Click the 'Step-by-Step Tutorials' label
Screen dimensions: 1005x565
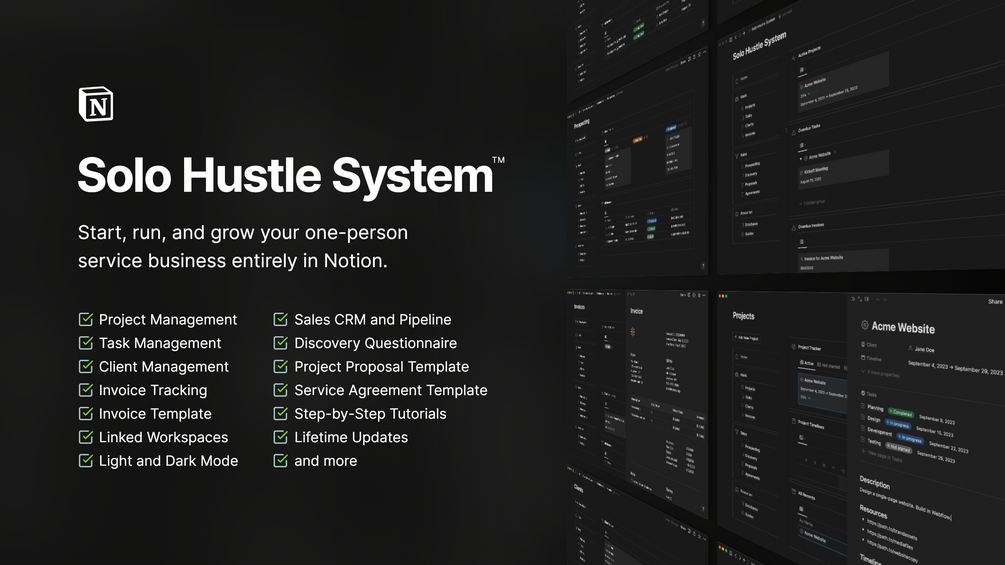pos(370,413)
